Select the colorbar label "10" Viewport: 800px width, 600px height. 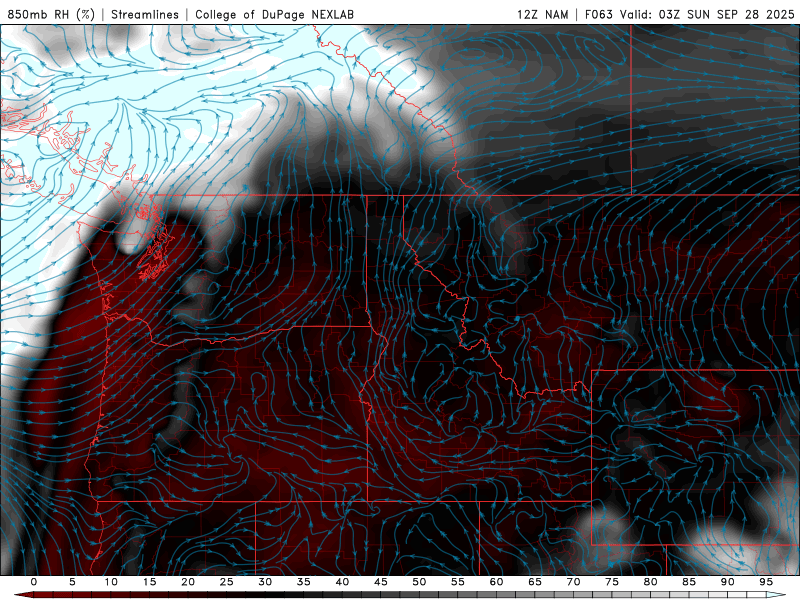click(x=111, y=582)
